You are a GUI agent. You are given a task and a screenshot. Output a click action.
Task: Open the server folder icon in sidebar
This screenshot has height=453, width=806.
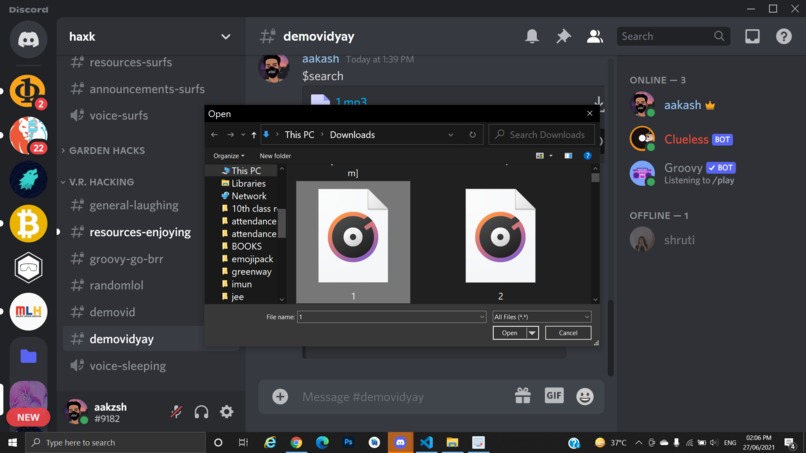[x=28, y=356]
